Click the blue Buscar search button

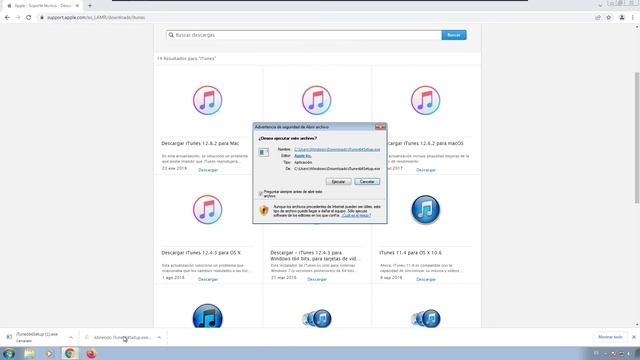[454, 35]
